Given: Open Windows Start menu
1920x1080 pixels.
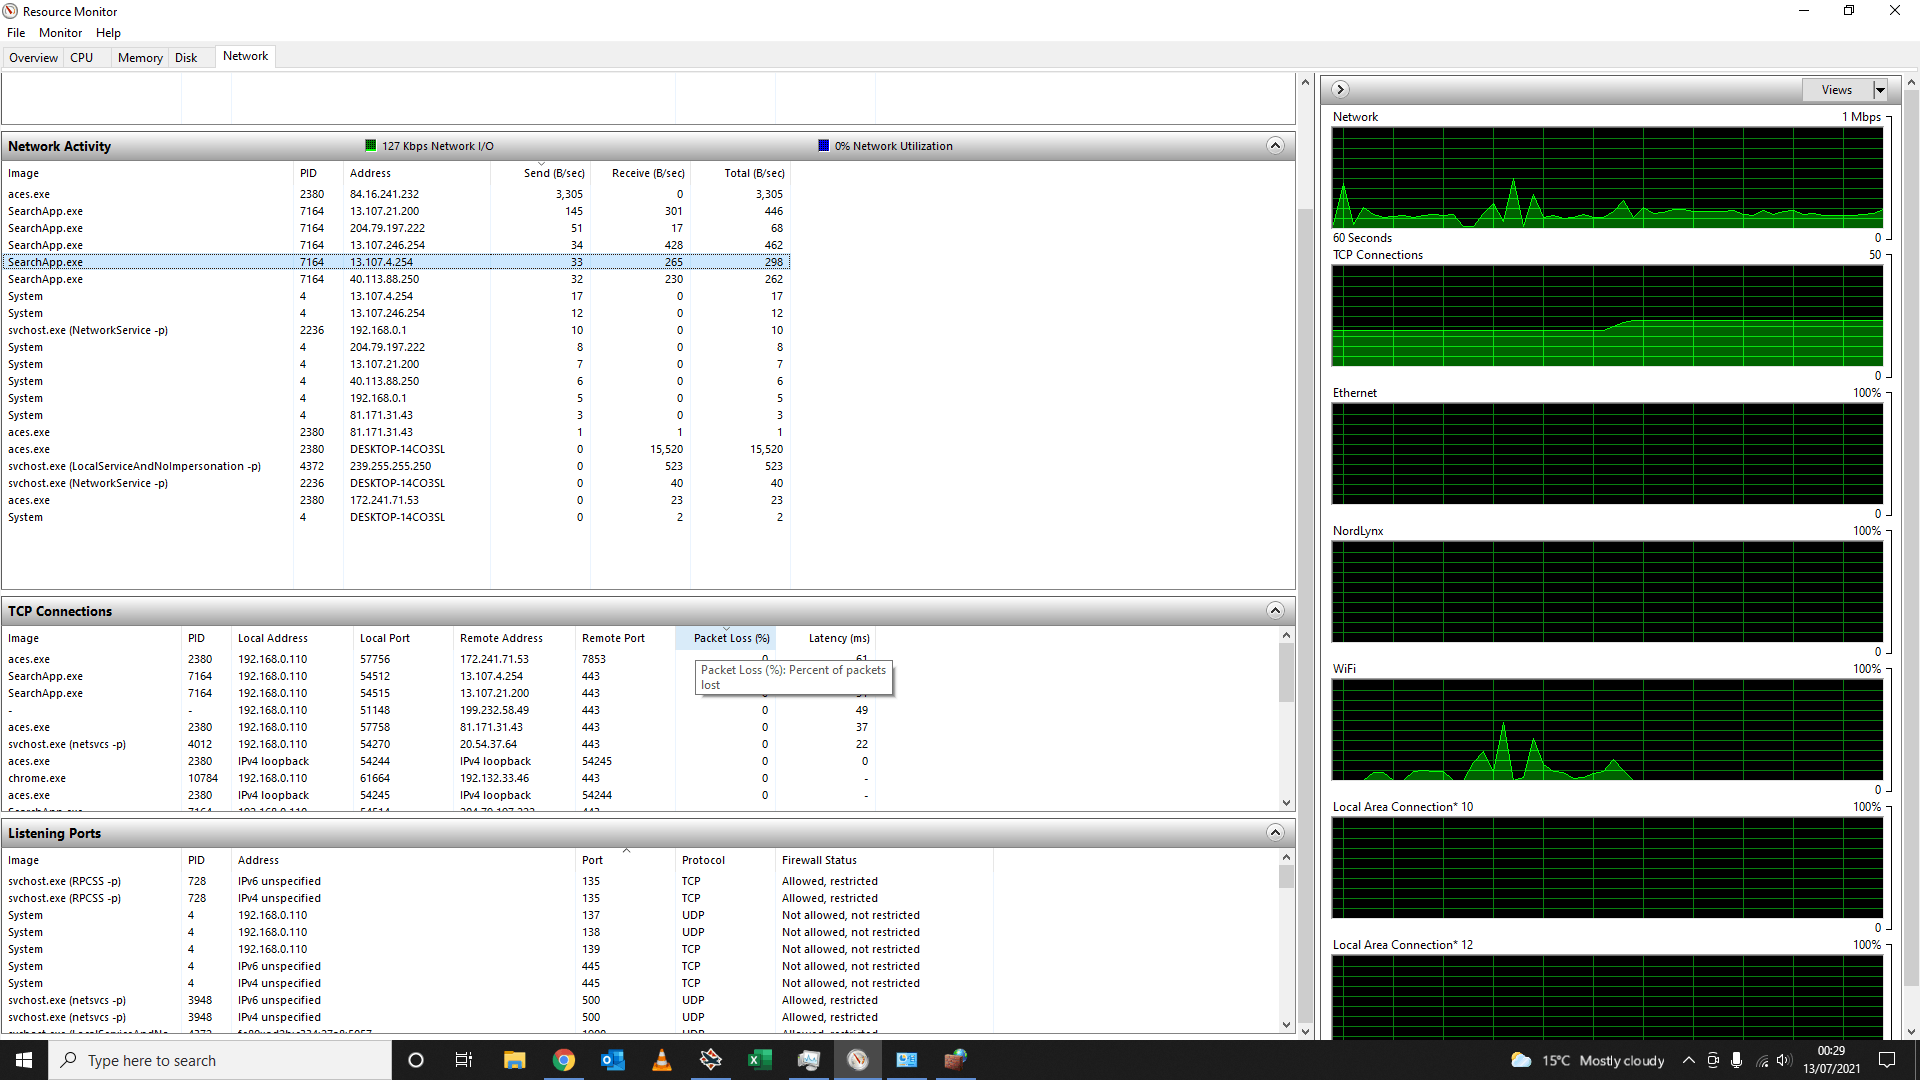Looking at the screenshot, I should tap(24, 1060).
